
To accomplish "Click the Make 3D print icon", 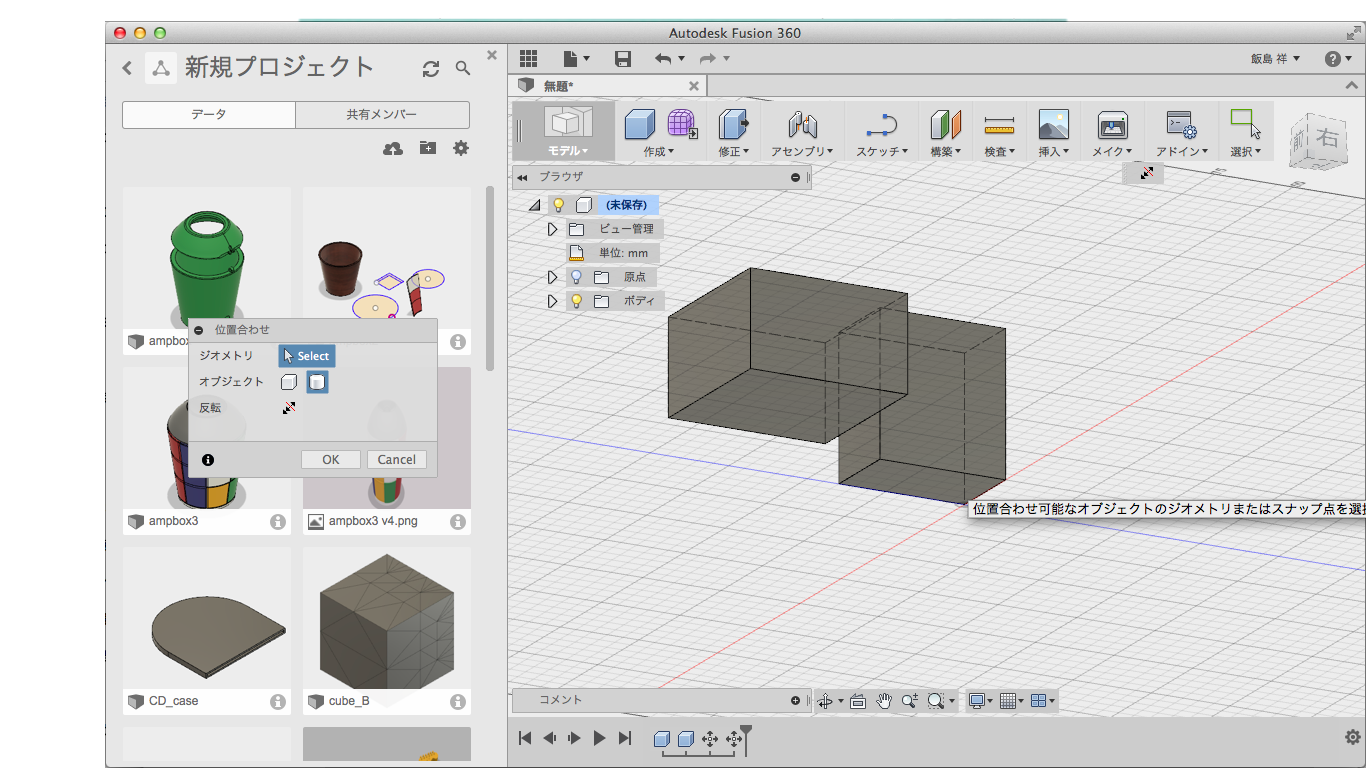I will [x=1112, y=125].
